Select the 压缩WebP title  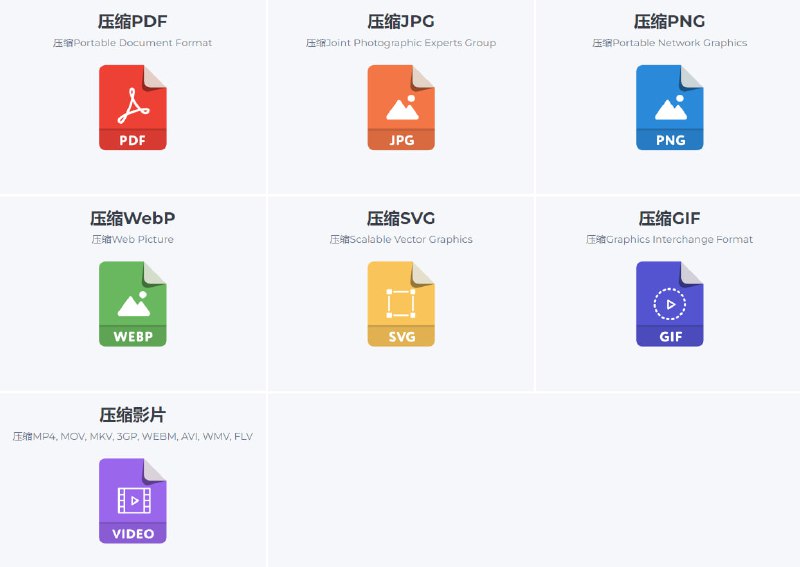click(133, 219)
